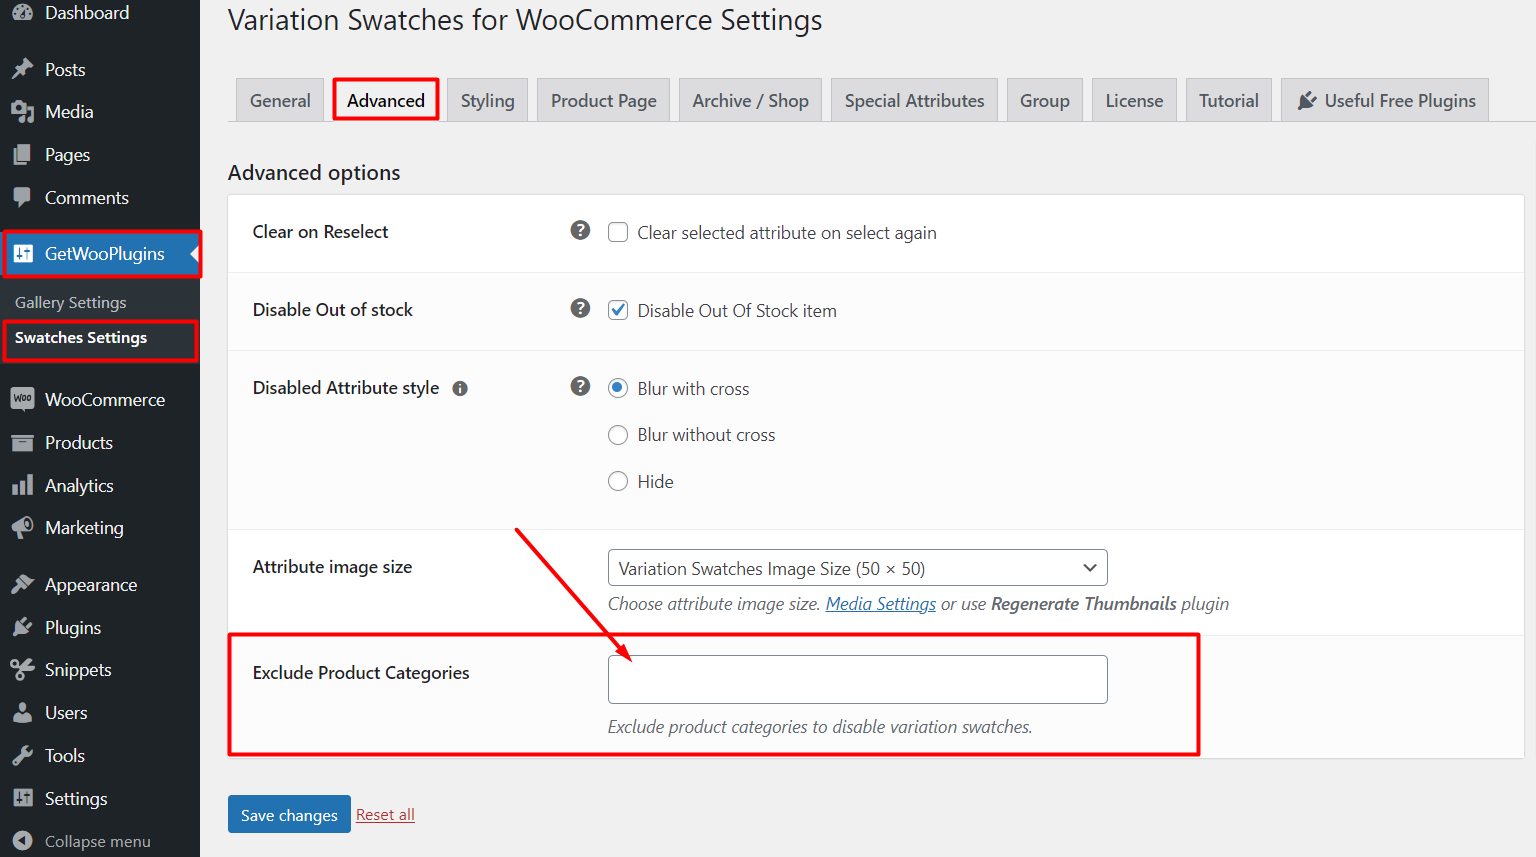1536x857 pixels.
Task: Click the Regenerate Thumbnails text
Action: [x=1084, y=603]
